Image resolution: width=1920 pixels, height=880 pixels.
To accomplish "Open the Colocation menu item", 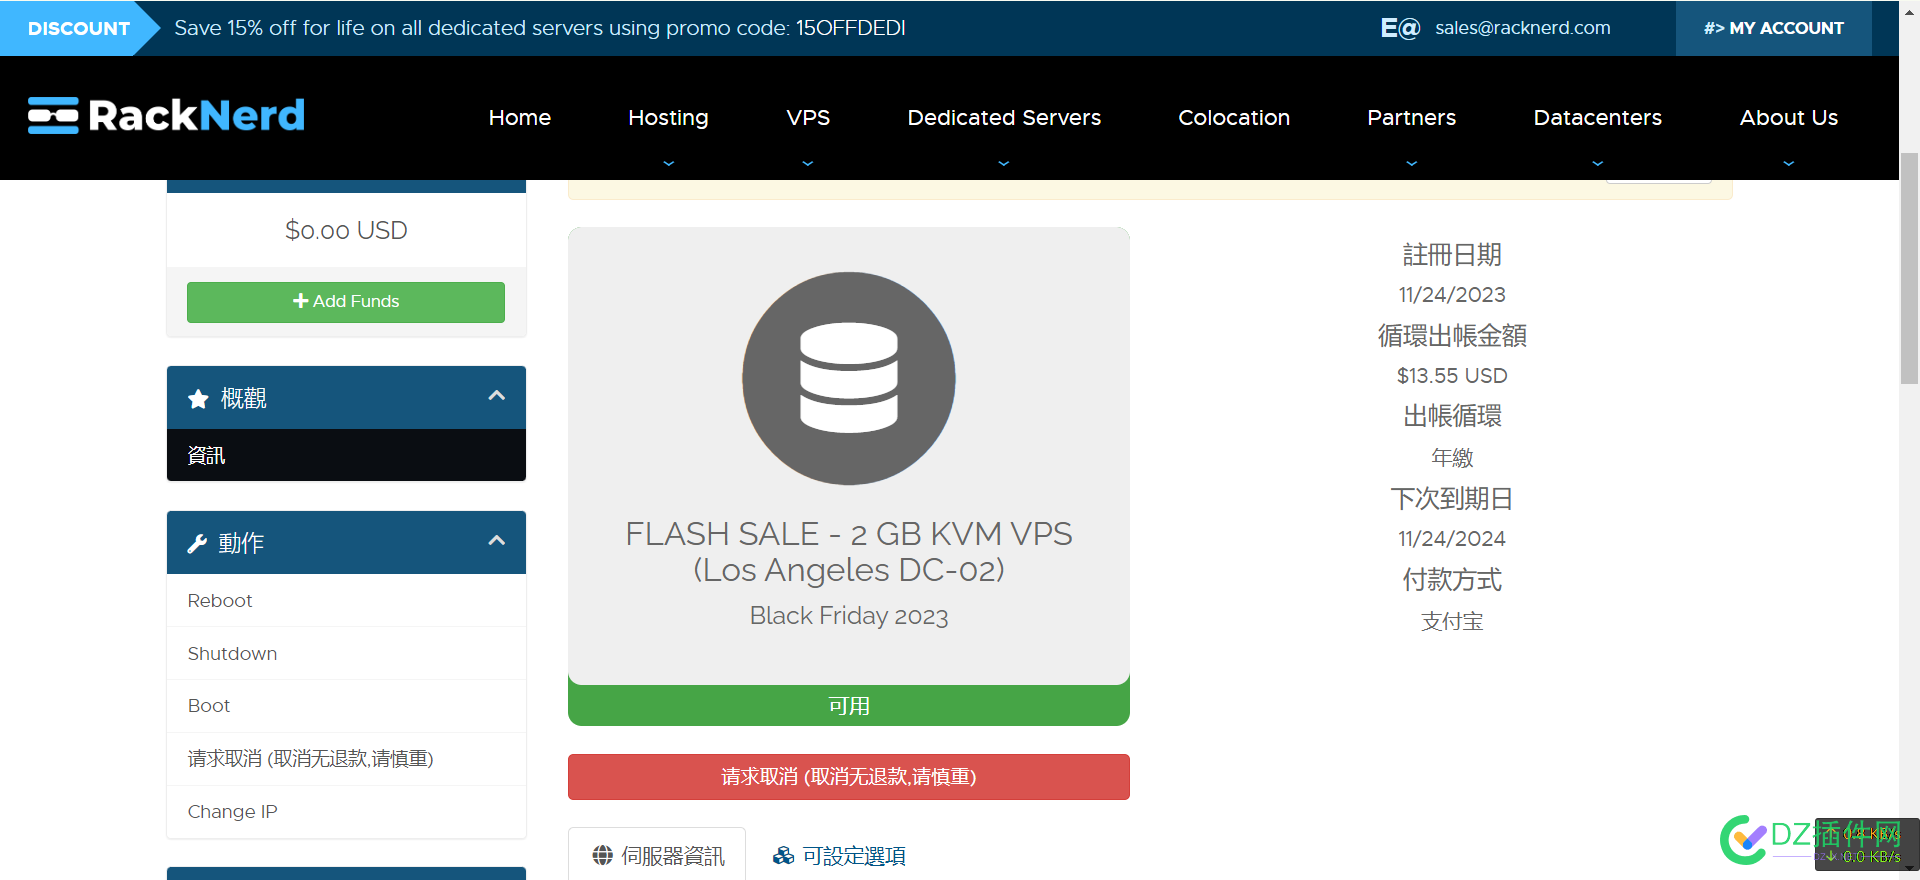I will click(1234, 117).
